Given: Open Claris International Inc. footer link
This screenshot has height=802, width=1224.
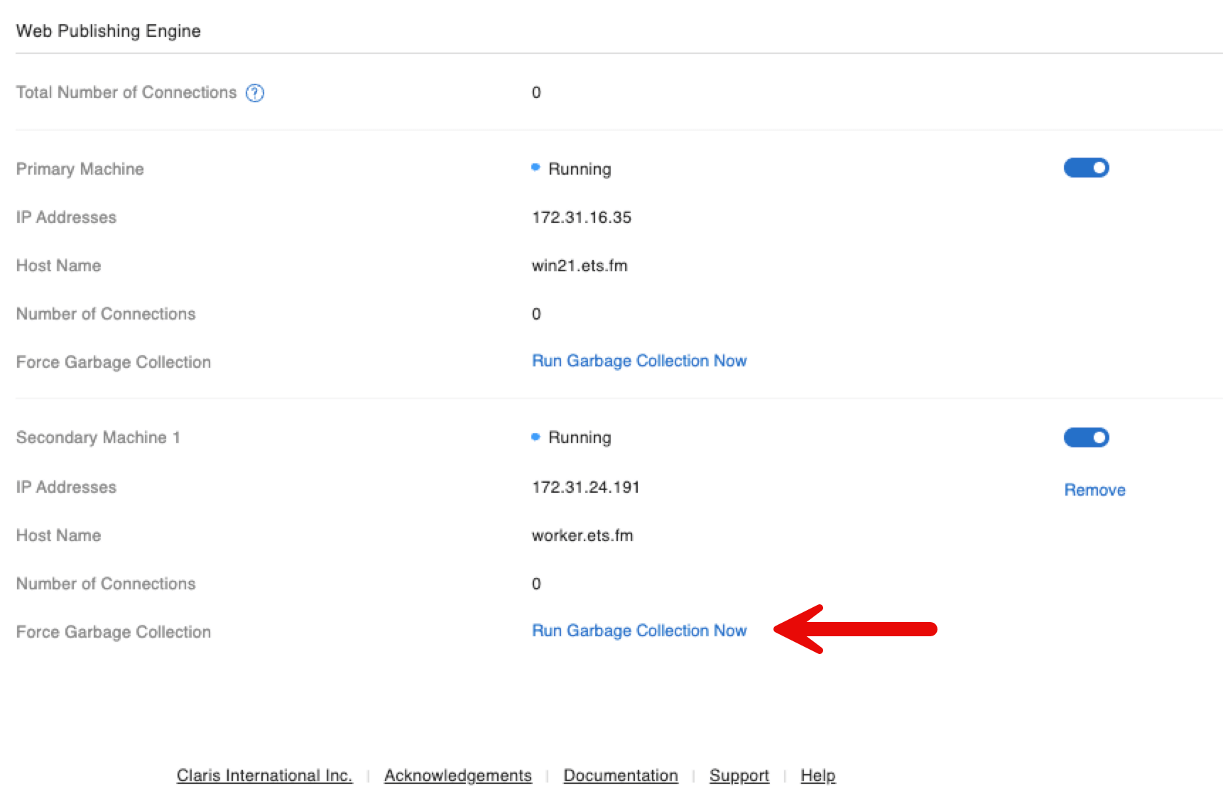Looking at the screenshot, I should point(265,776).
